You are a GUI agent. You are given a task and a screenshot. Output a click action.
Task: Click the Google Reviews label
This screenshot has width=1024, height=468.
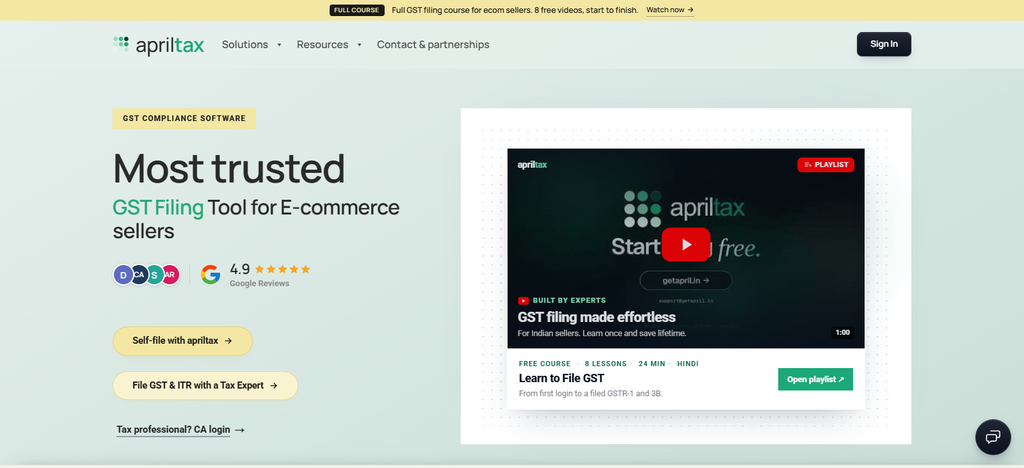[259, 283]
